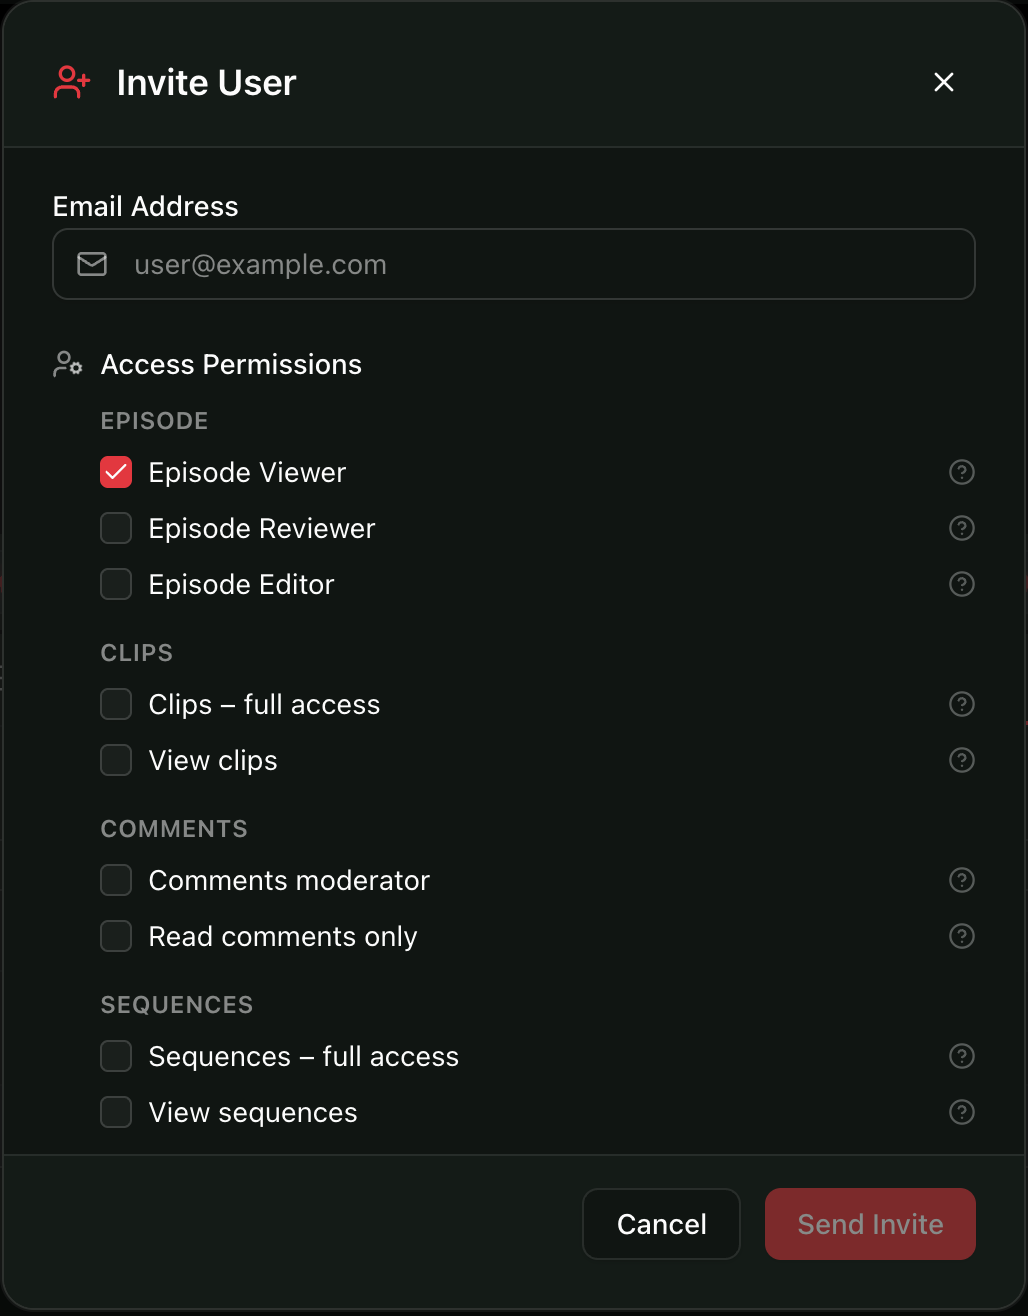The height and width of the screenshot is (1316, 1028).
Task: Open help for Sequences – full access
Action: pos(961,1056)
